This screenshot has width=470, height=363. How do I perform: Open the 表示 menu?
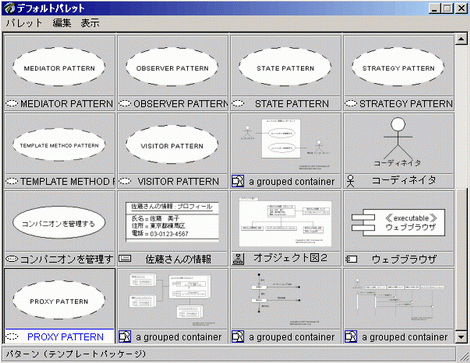coord(90,23)
